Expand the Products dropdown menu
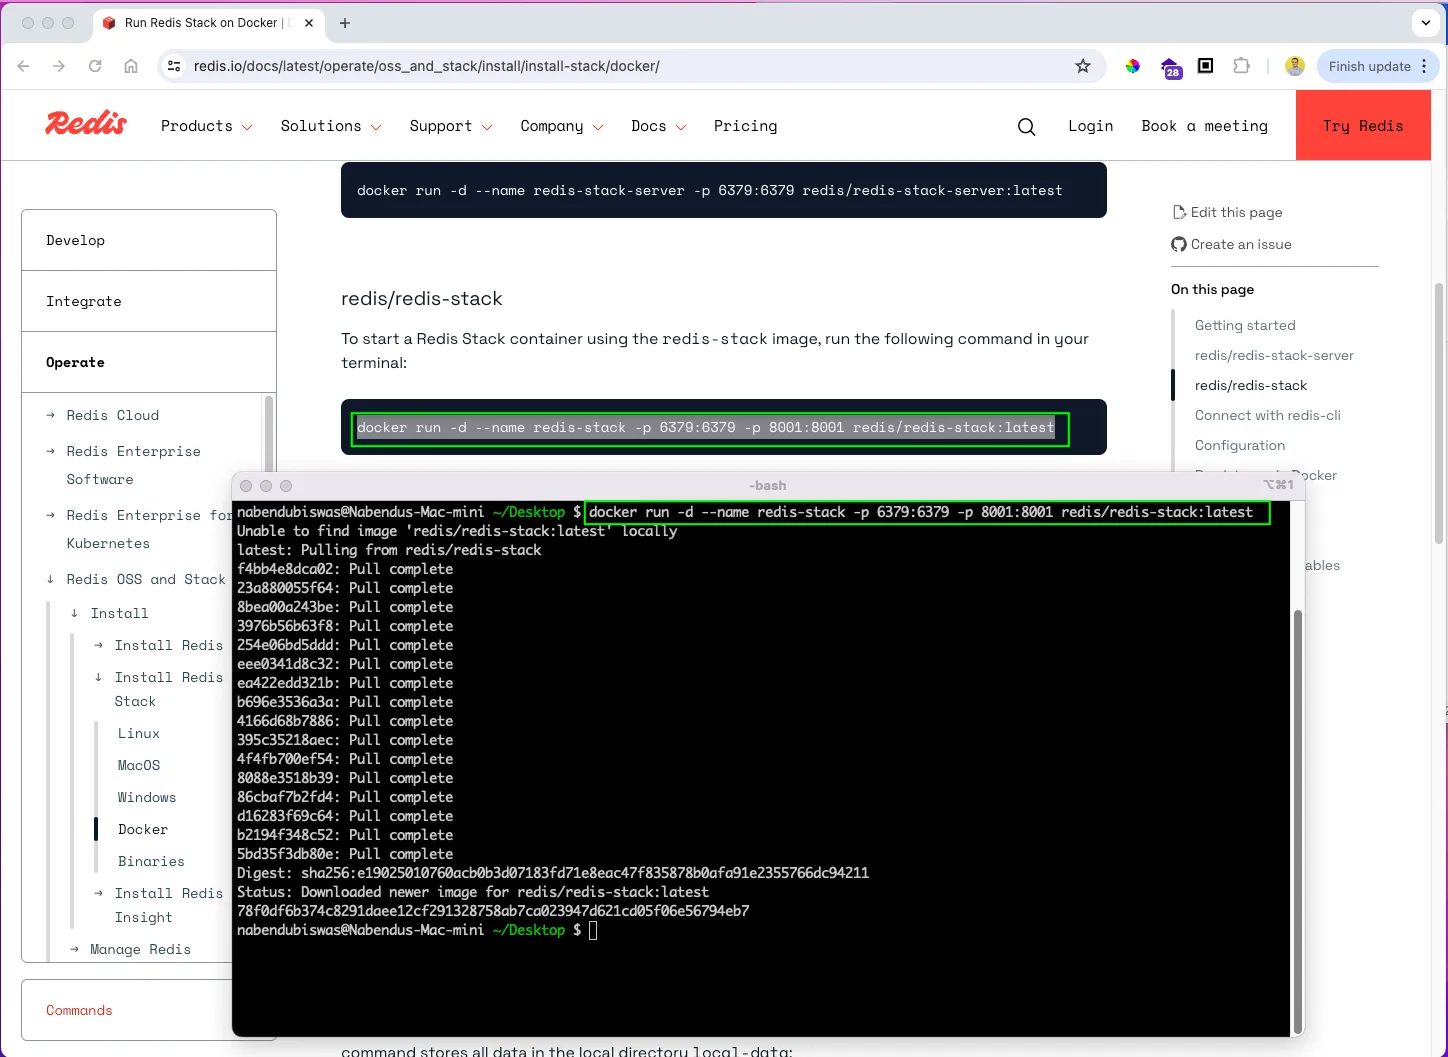The height and width of the screenshot is (1057, 1448). click(207, 126)
